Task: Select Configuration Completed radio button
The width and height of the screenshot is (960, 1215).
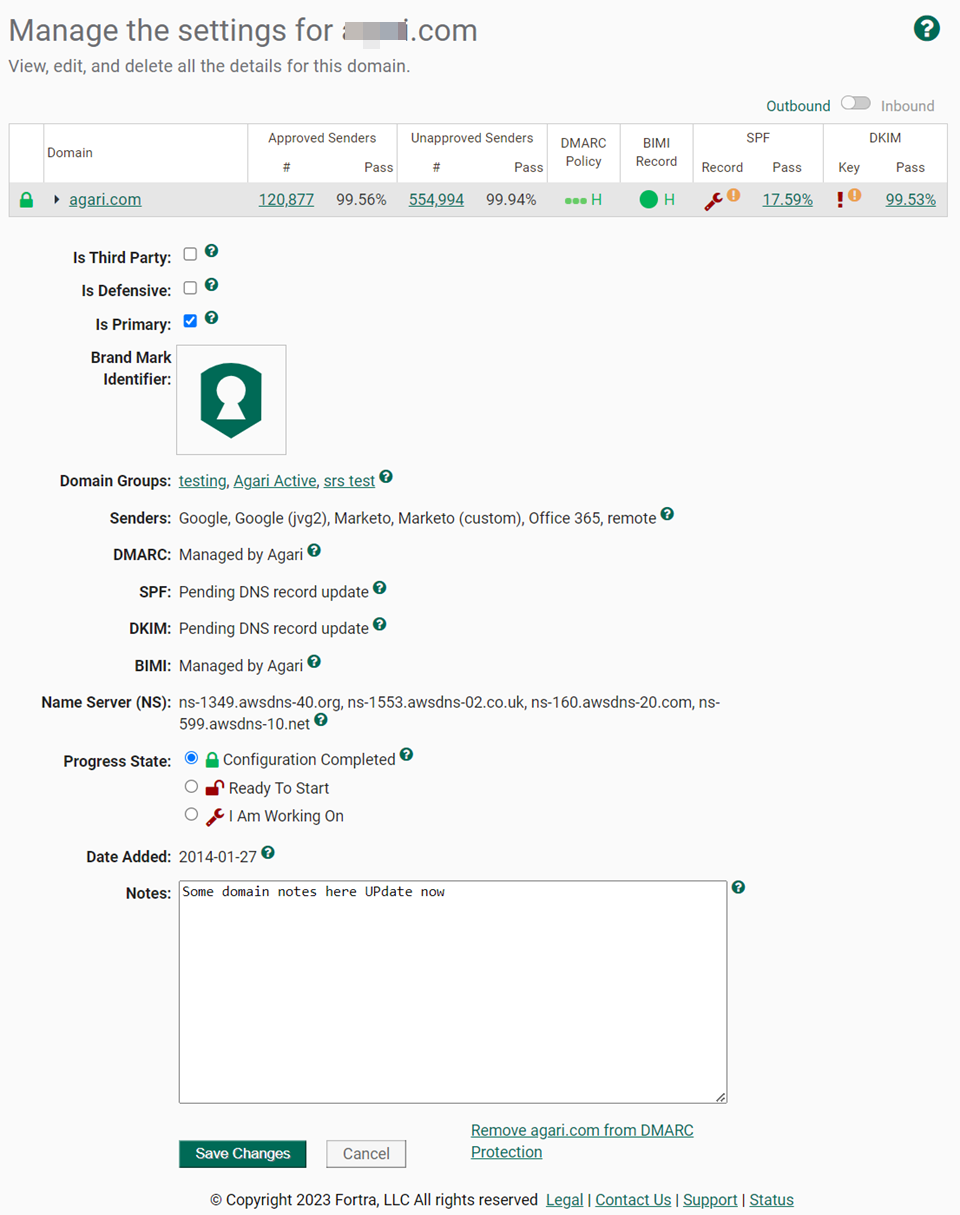Action: tap(191, 759)
